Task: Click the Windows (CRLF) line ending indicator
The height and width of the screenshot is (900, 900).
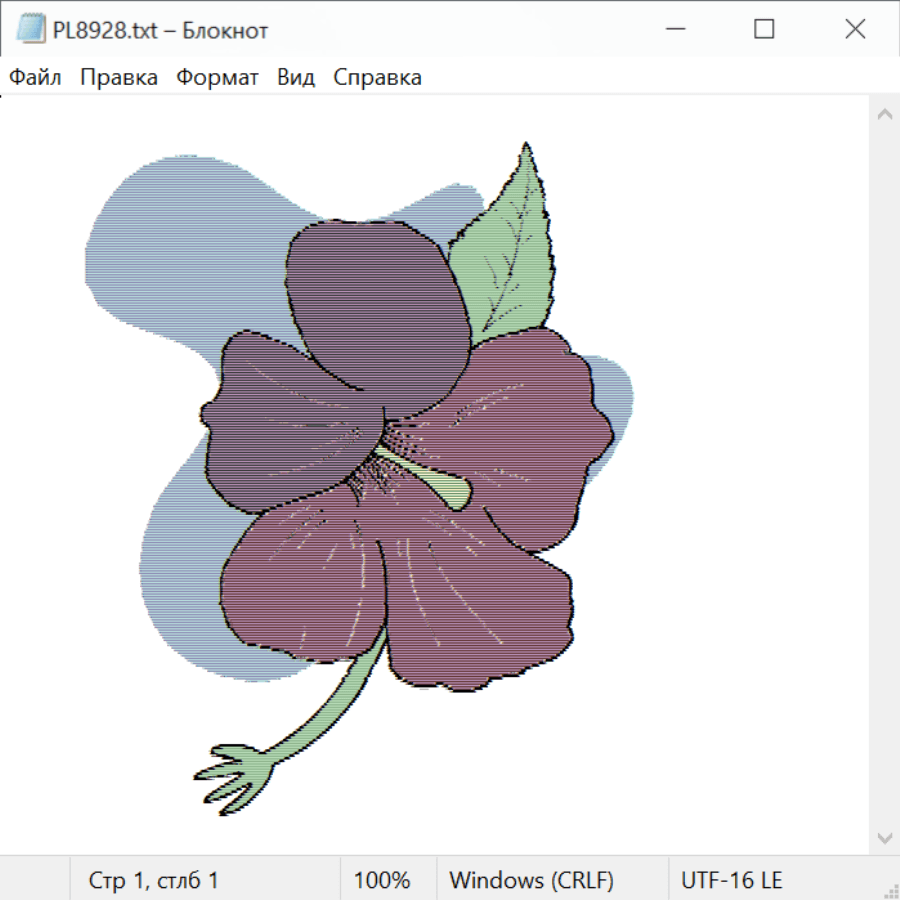Action: [531, 881]
